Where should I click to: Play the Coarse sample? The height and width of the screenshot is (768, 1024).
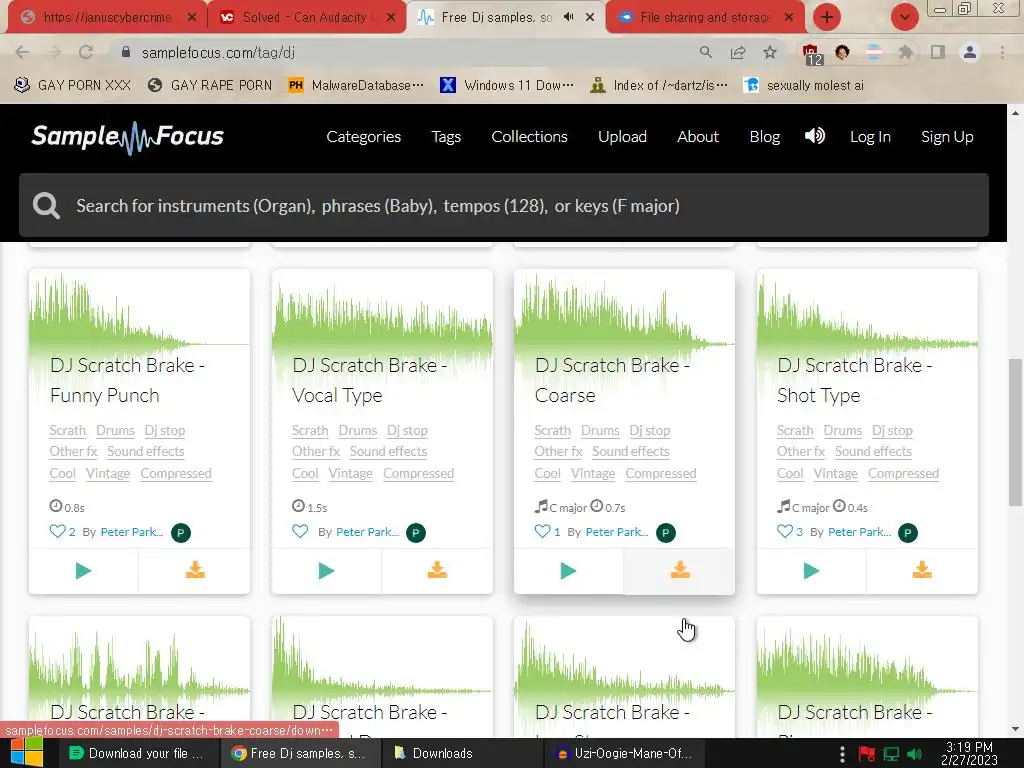(x=568, y=571)
